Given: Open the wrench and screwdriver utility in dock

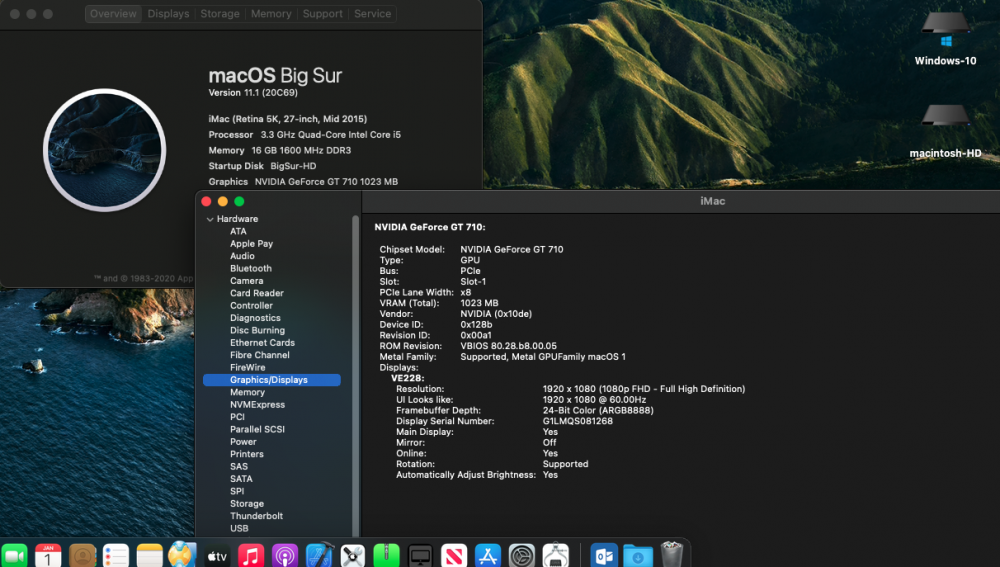Looking at the screenshot, I should pos(353,556).
